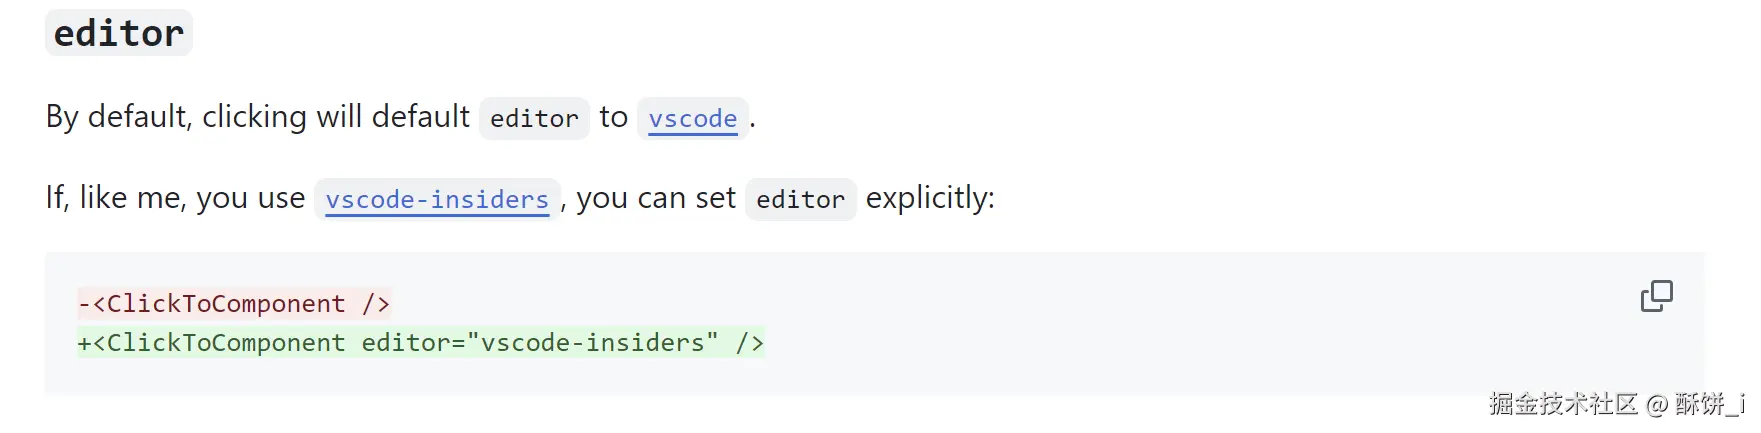Open the vscode link
This screenshot has width=1761, height=433.
tap(692, 119)
